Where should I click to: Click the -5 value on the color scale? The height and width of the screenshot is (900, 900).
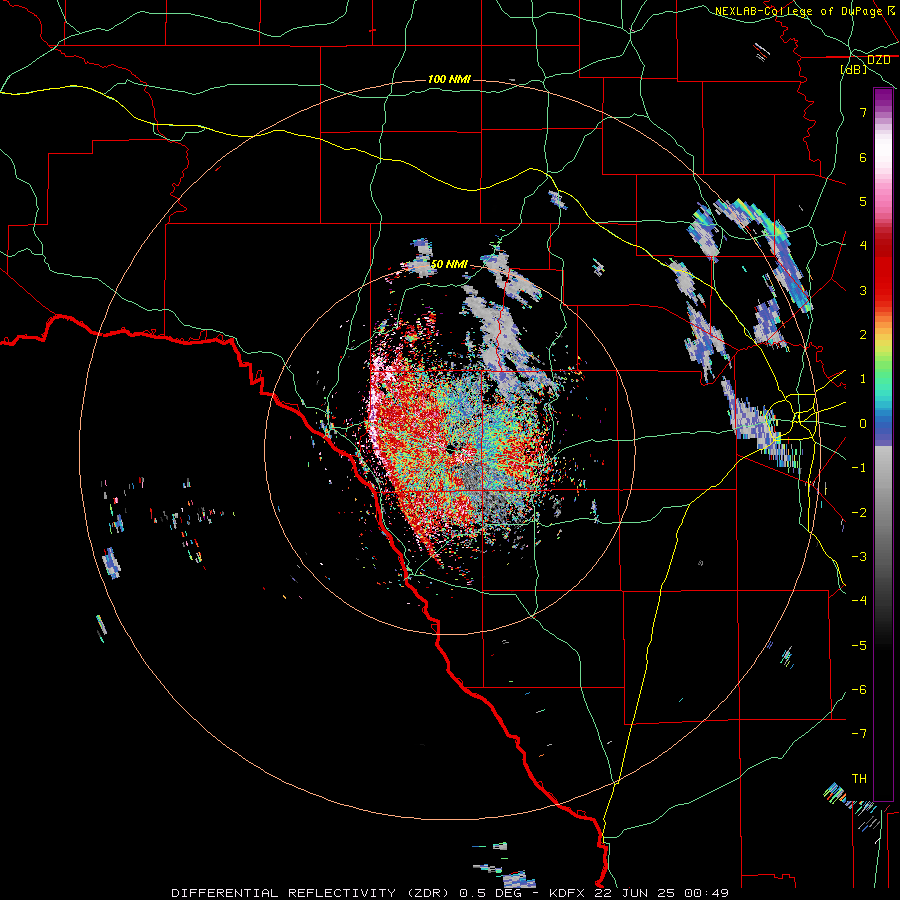(x=859, y=646)
